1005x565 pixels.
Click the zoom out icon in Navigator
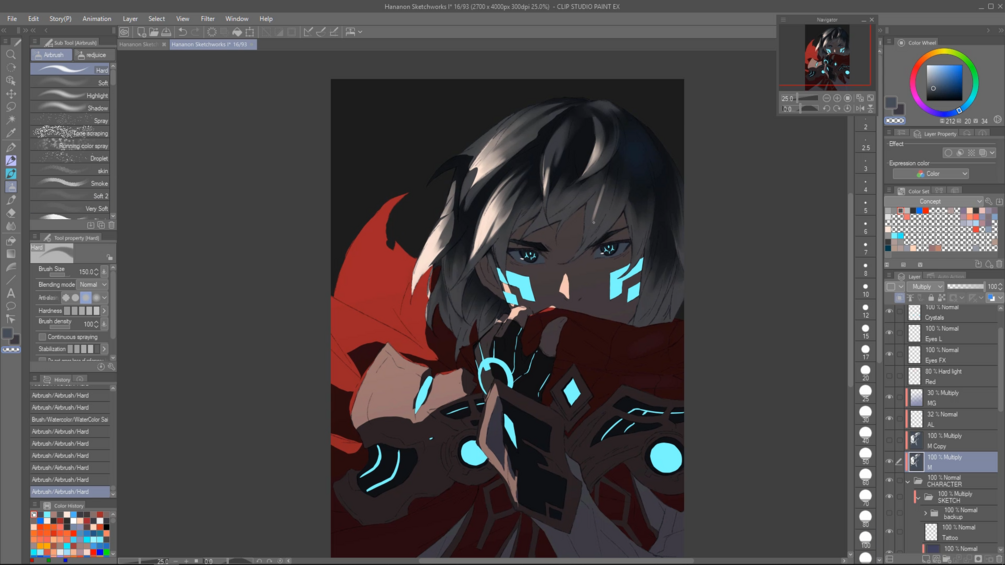pyautogui.click(x=827, y=98)
